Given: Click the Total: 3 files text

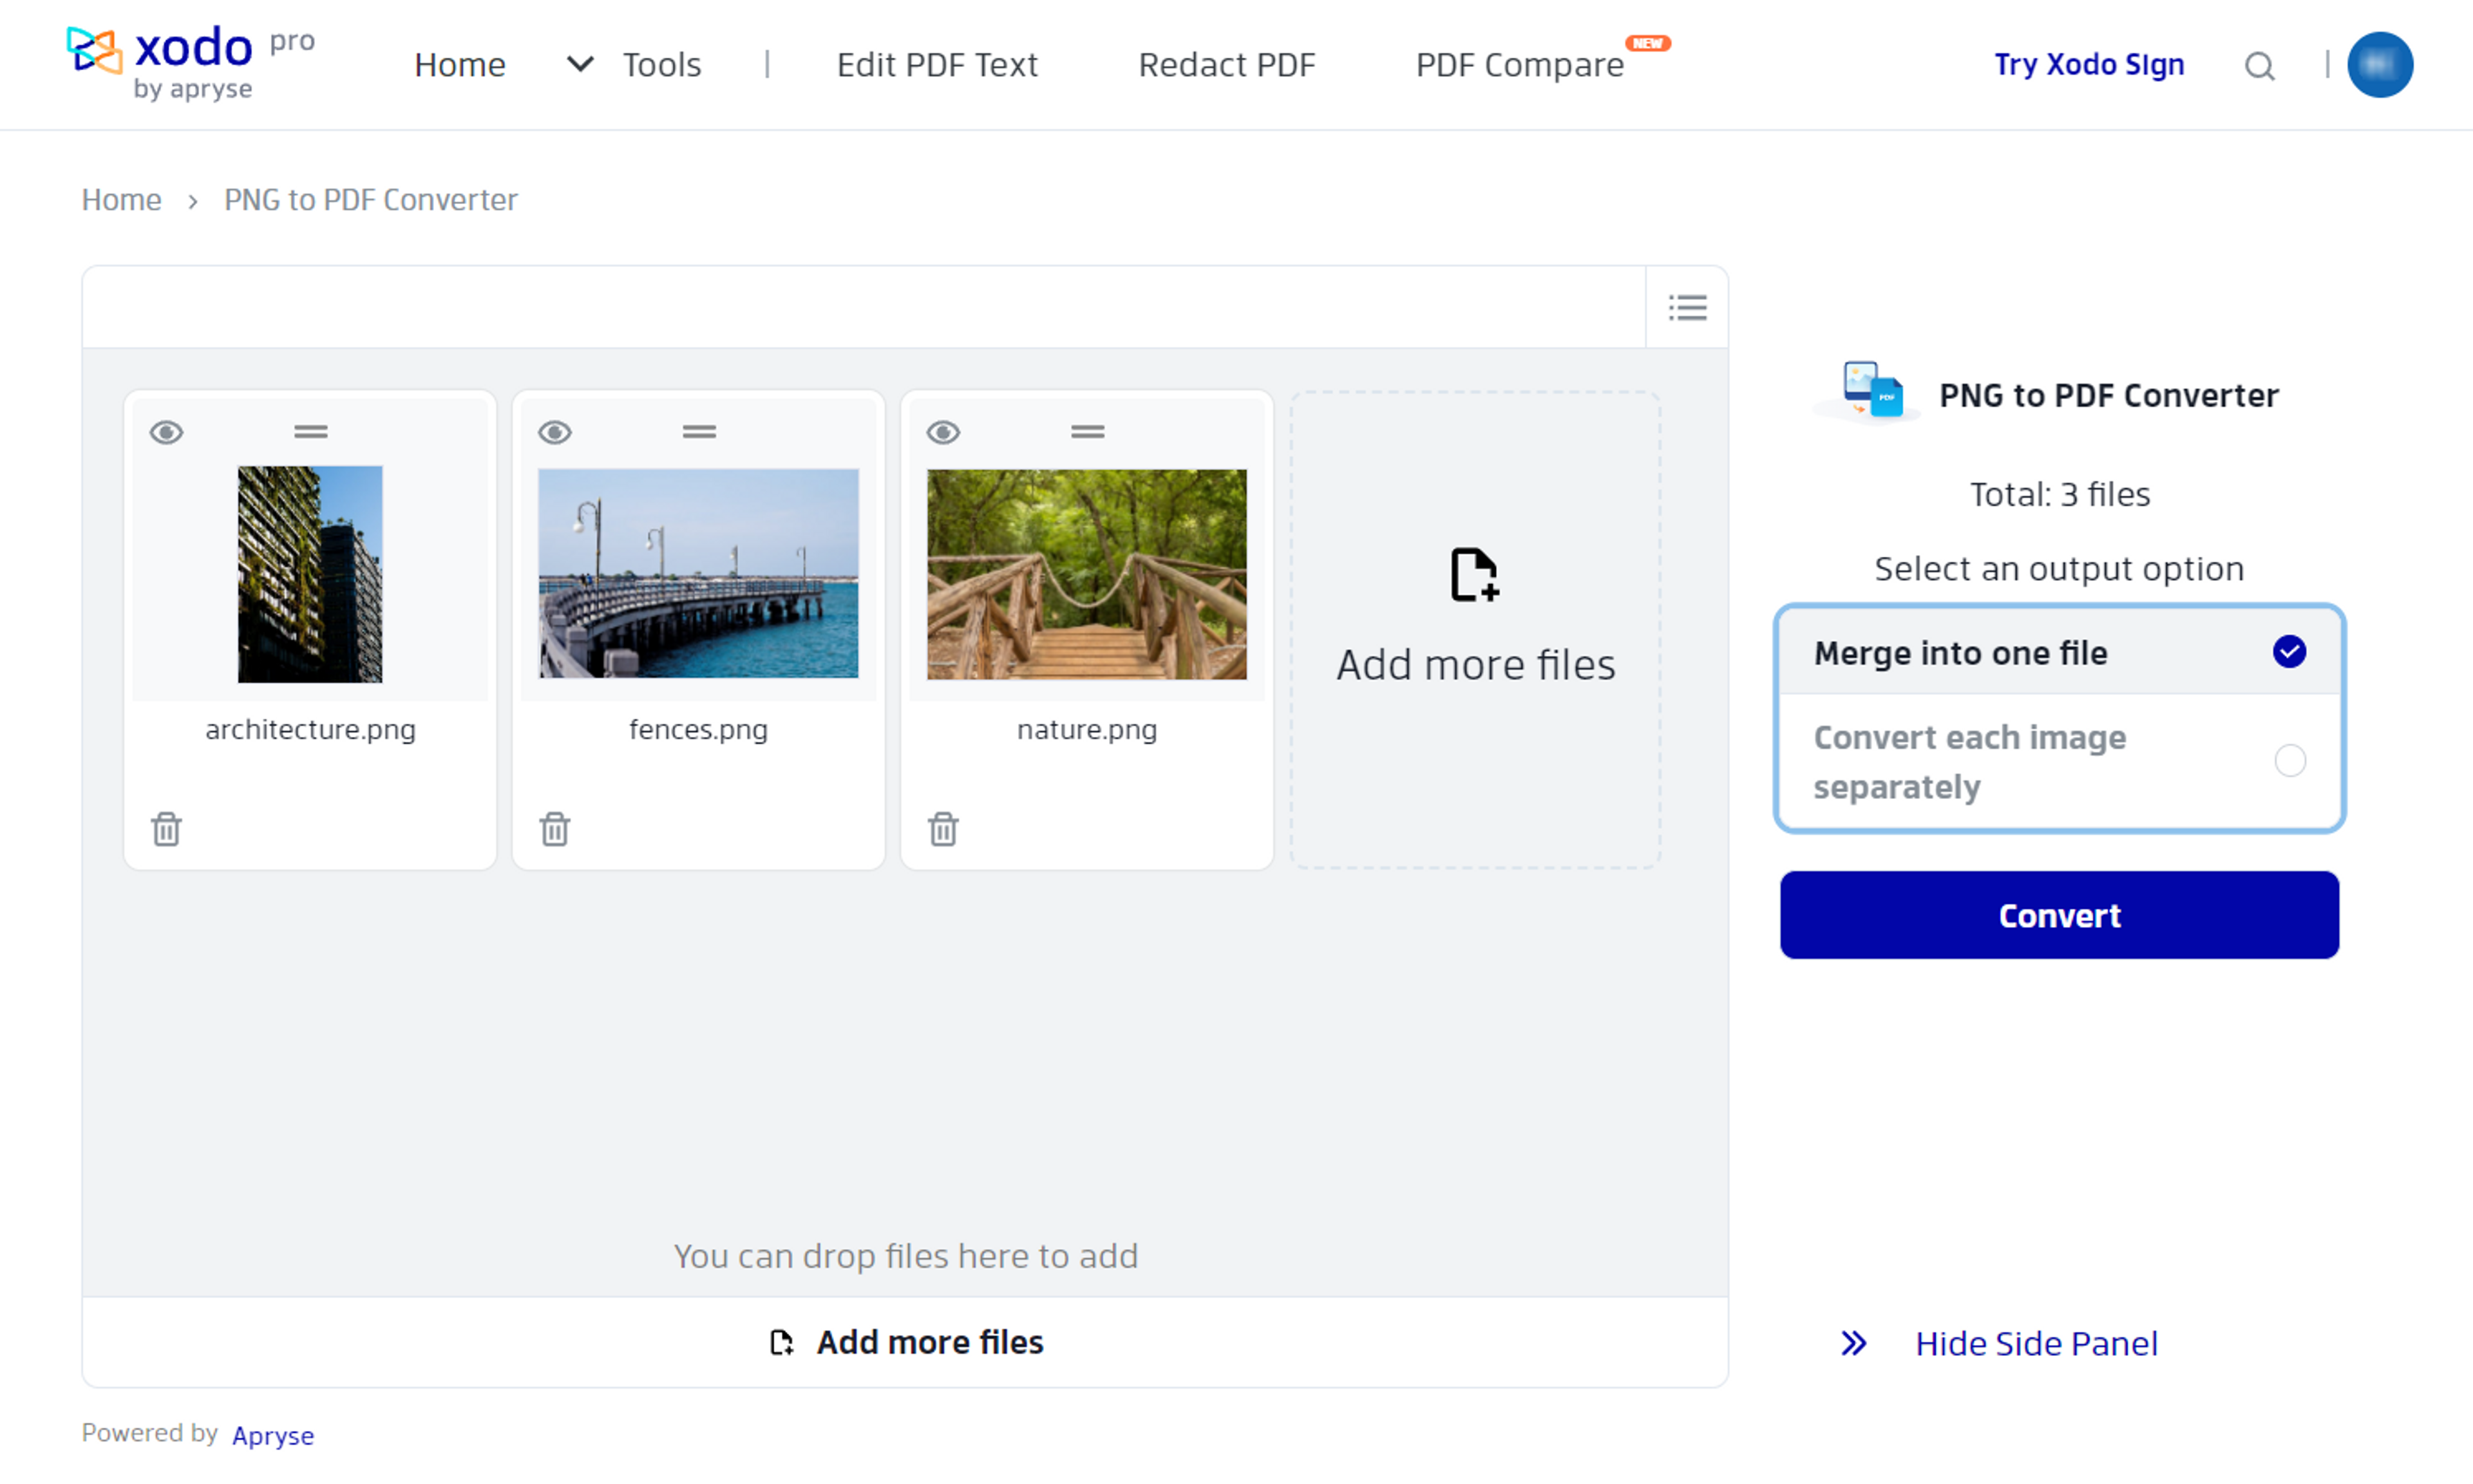Looking at the screenshot, I should coord(2059,495).
